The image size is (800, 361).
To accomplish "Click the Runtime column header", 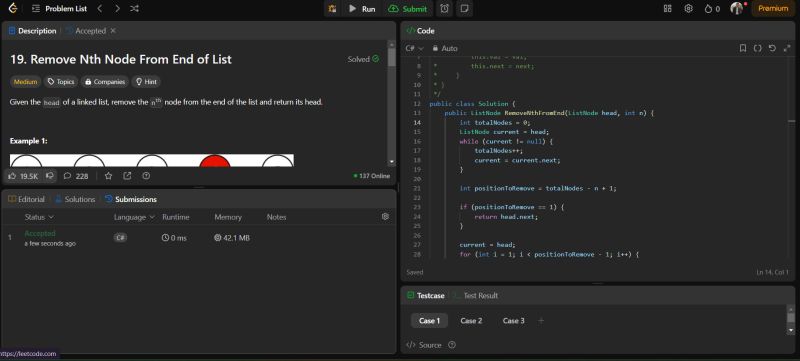I will 176,217.
